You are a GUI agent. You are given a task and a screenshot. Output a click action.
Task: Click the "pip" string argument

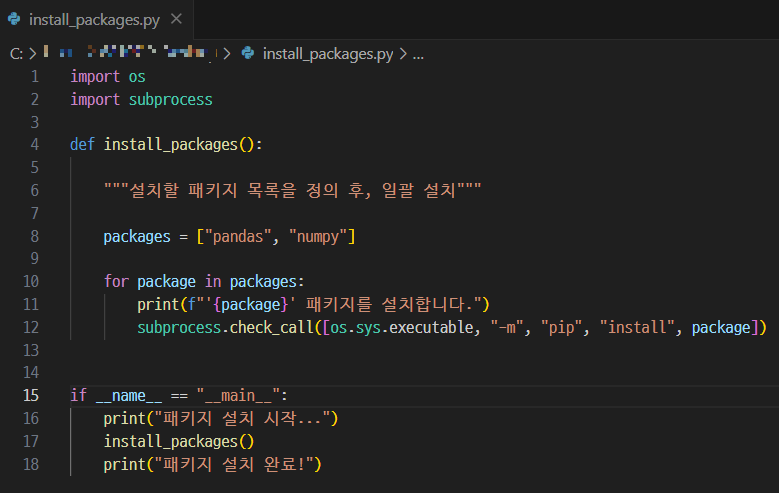(x=561, y=328)
